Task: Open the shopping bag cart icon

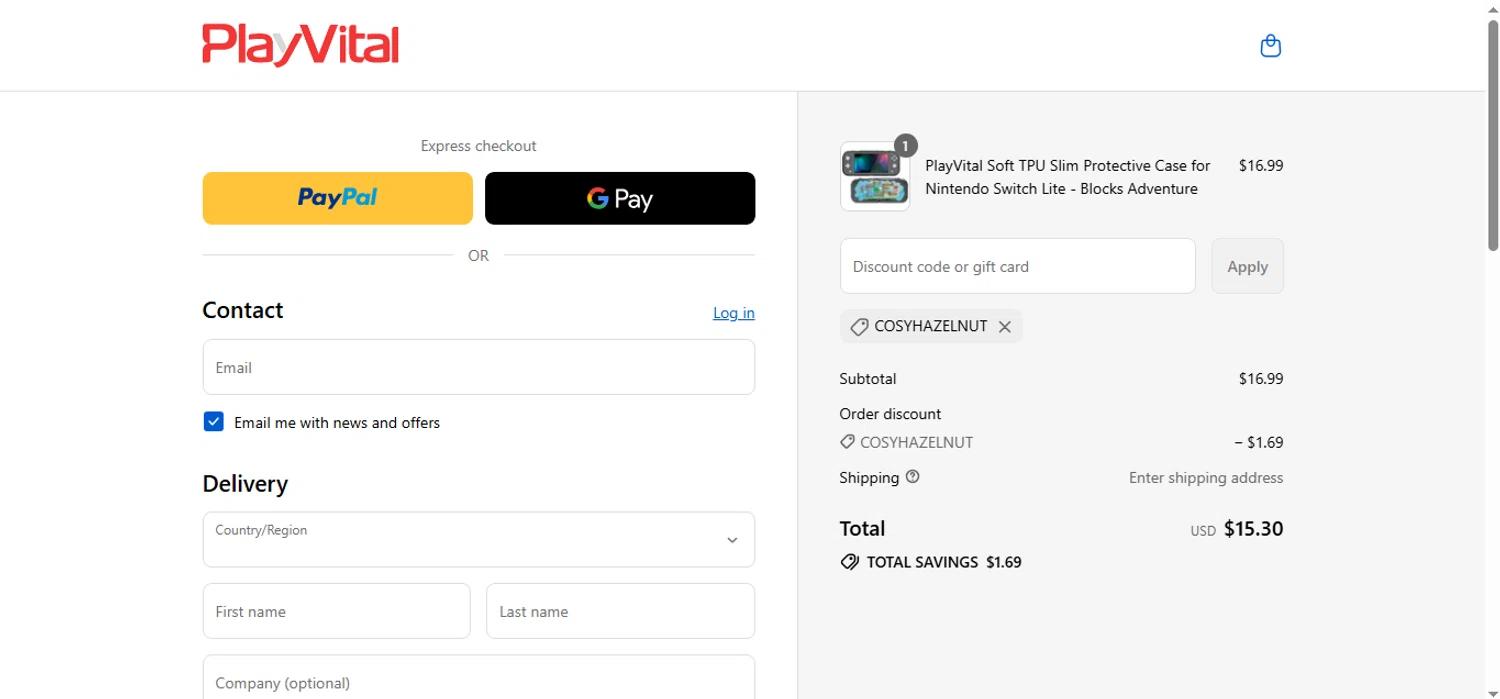Action: pyautogui.click(x=1271, y=46)
